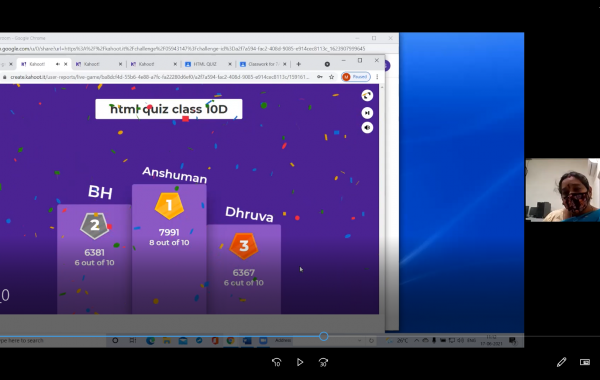
Task: Click the gold number 1 badge
Action: [169, 206]
